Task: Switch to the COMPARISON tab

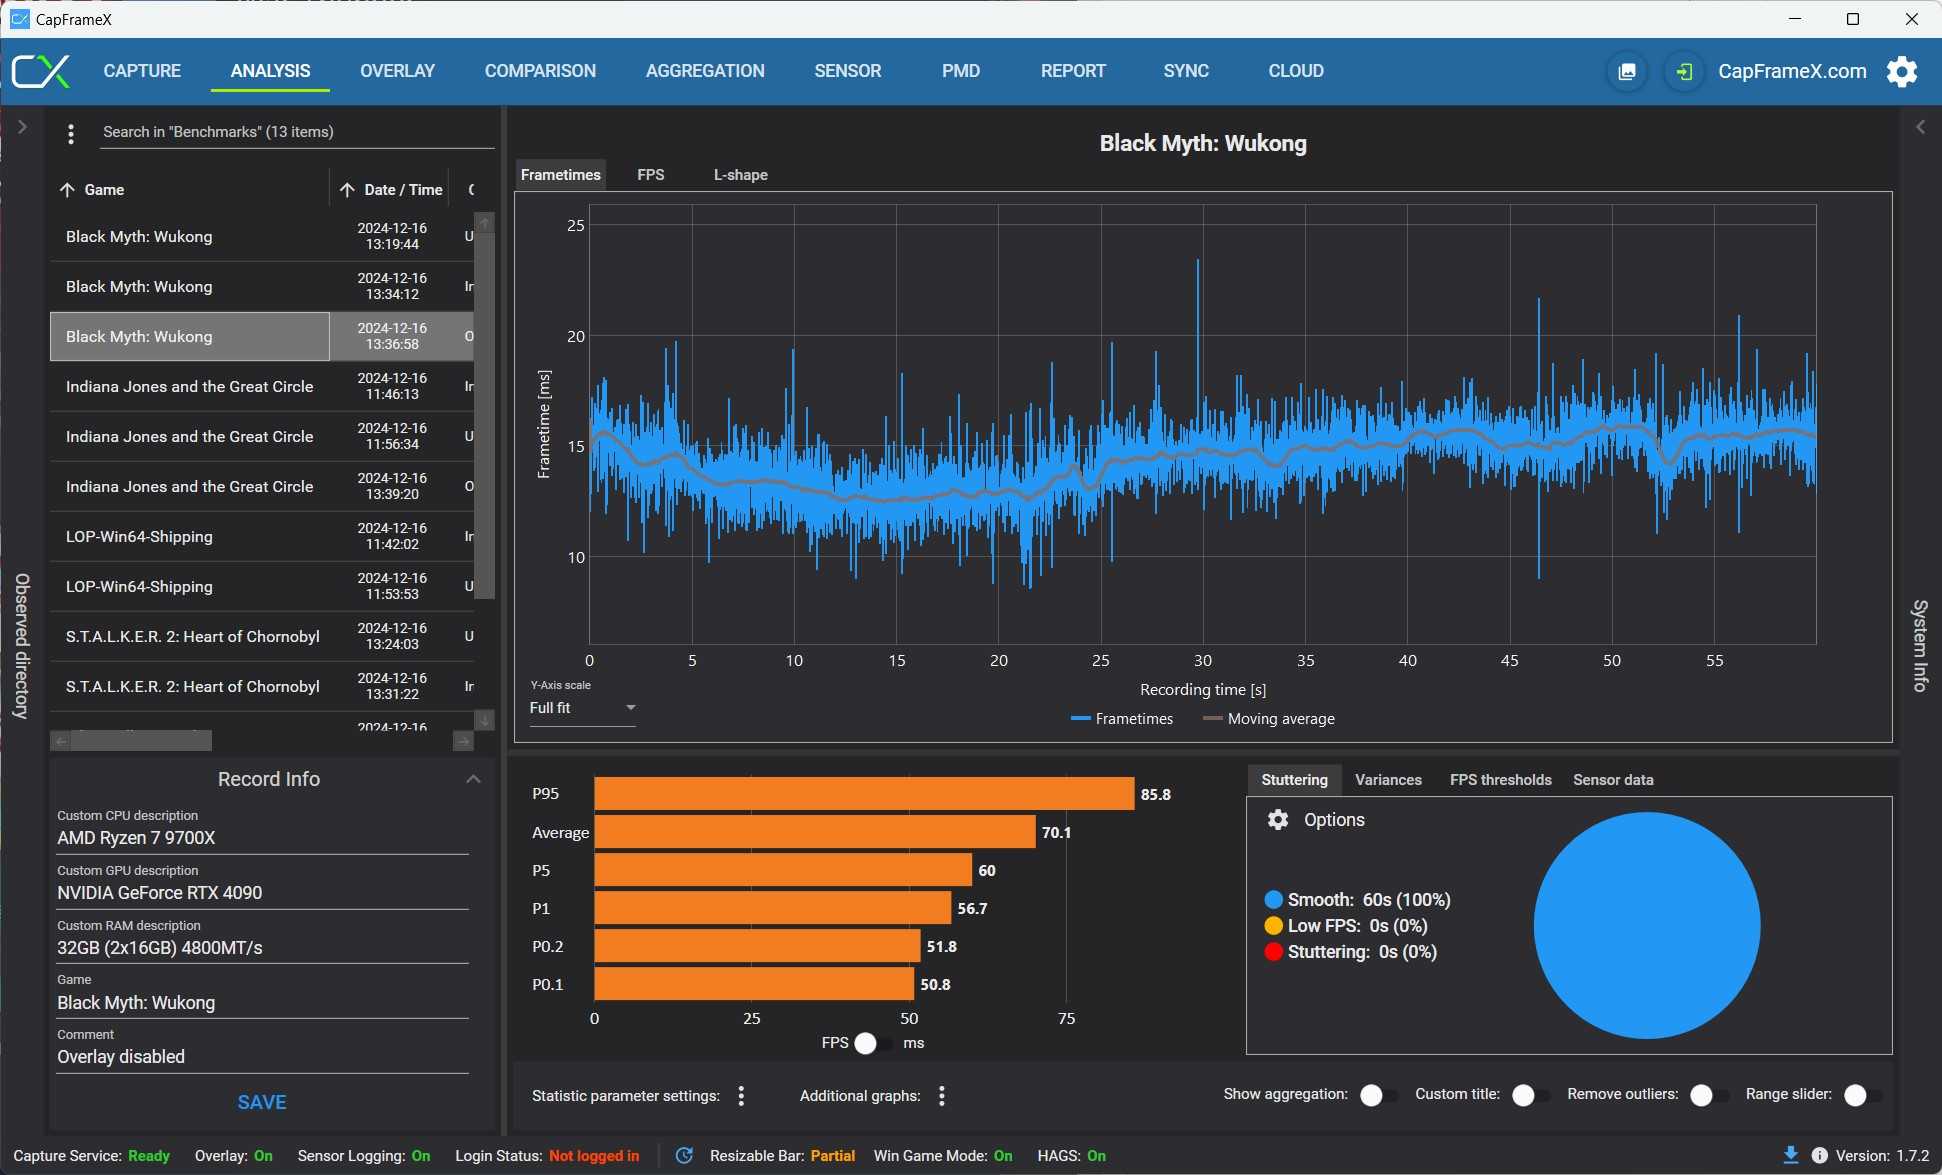Action: [540, 71]
